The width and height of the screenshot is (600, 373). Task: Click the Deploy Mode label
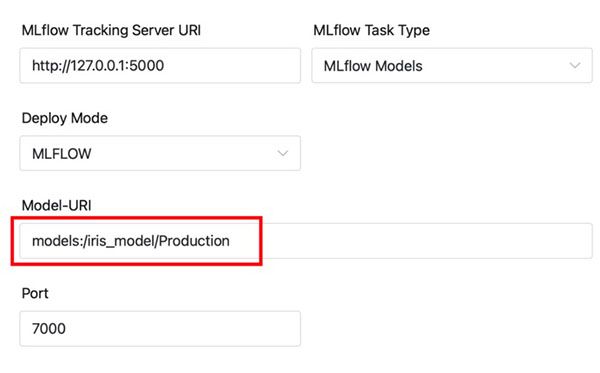(x=65, y=118)
